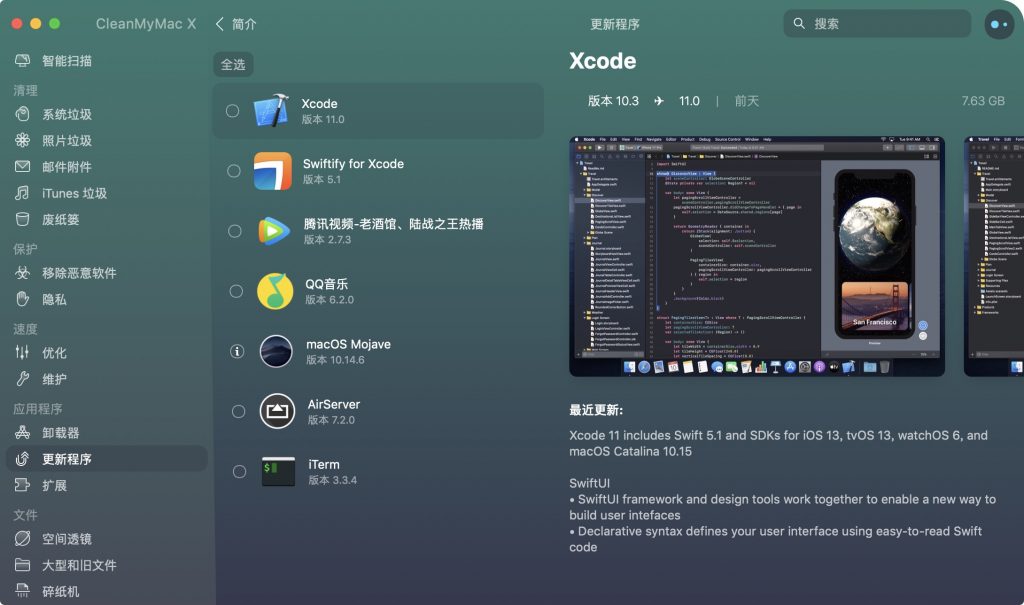The image size is (1024, 605).
Task: Select Shredder (碎纸机) icon
Action: coord(22,591)
